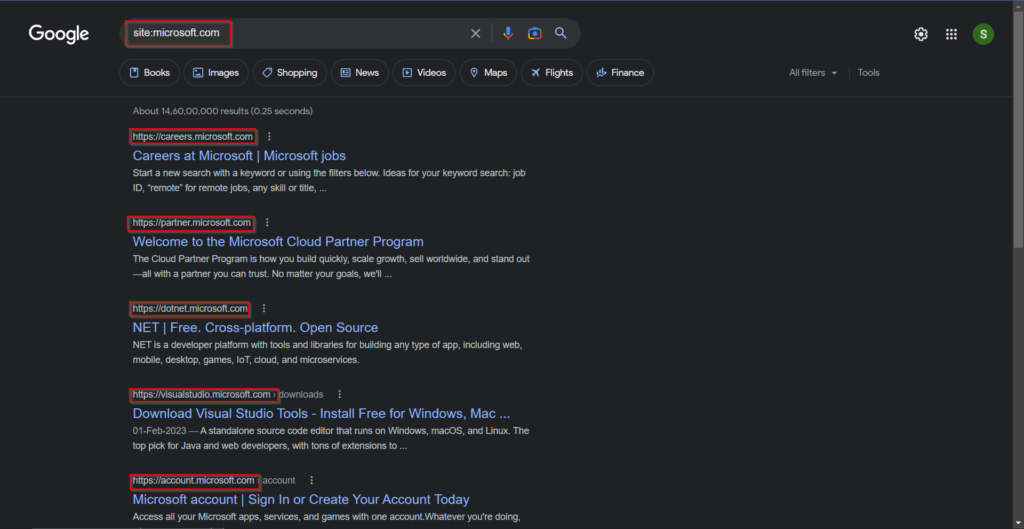The width and height of the screenshot is (1024, 529).
Task: Open Careers at Microsoft result link
Action: (x=239, y=156)
